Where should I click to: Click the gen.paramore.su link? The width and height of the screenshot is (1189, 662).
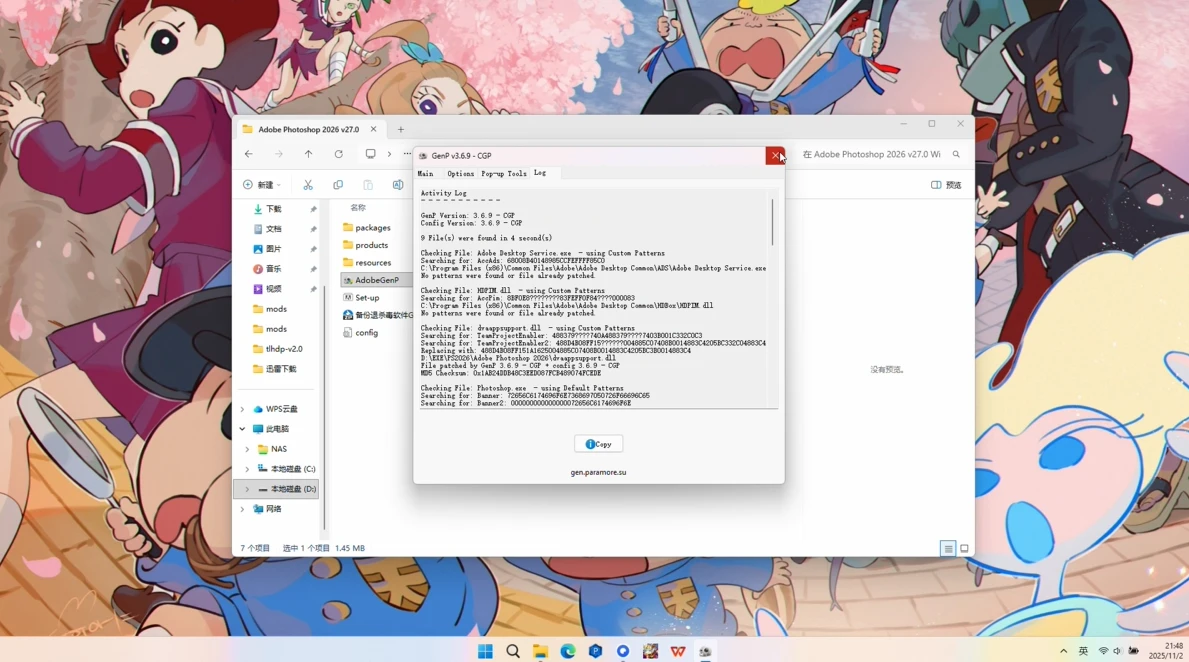coord(598,471)
